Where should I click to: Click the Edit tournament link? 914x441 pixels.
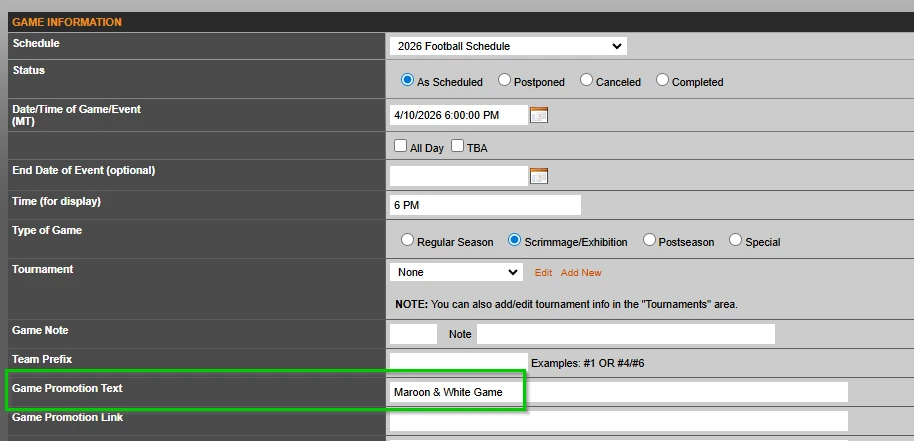pos(543,273)
